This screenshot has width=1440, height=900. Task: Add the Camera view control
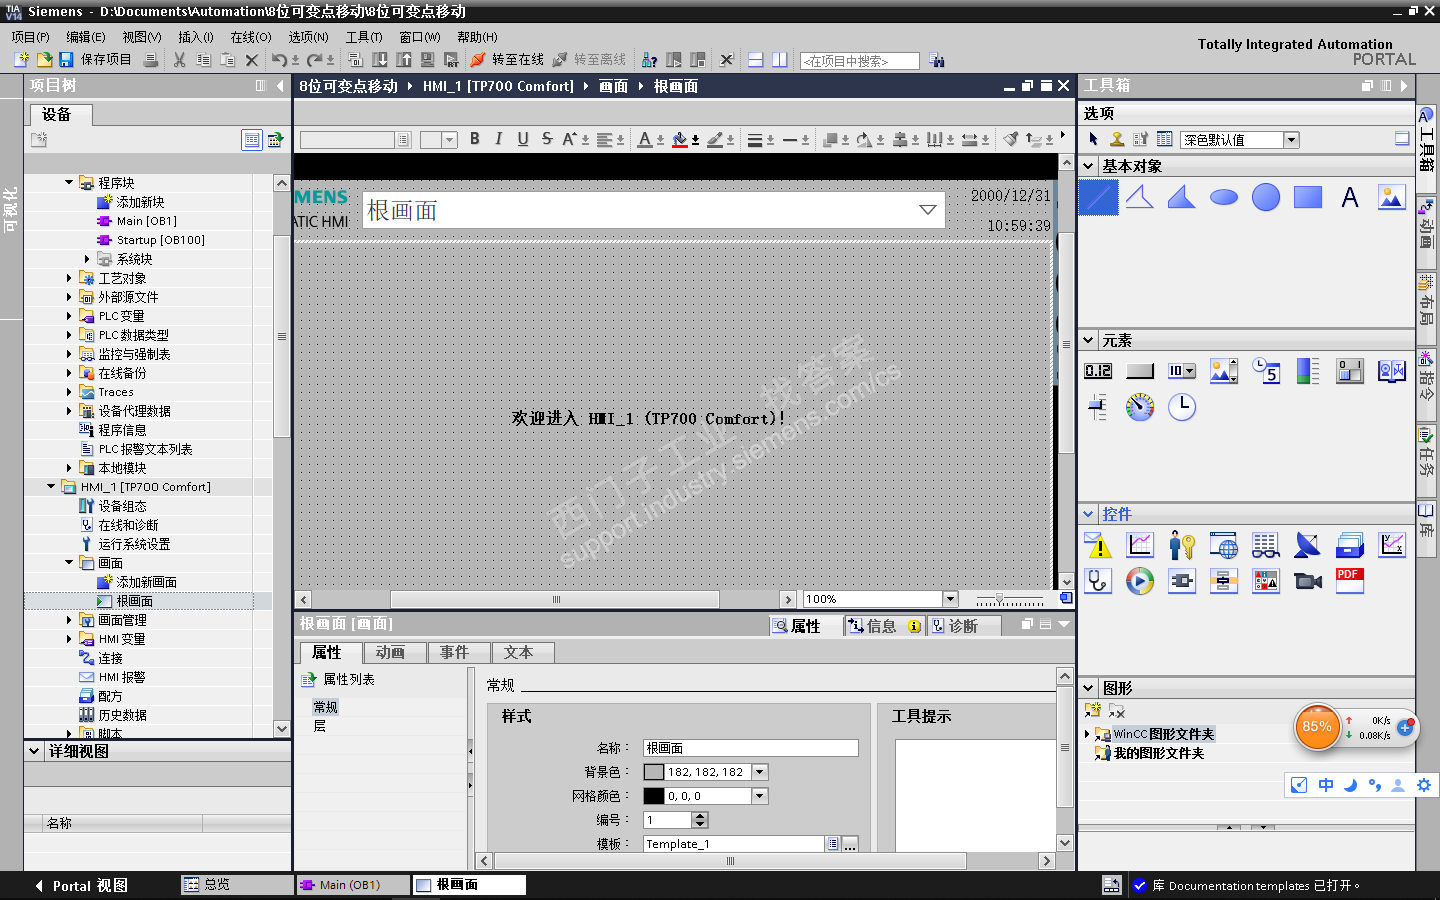(x=1308, y=581)
